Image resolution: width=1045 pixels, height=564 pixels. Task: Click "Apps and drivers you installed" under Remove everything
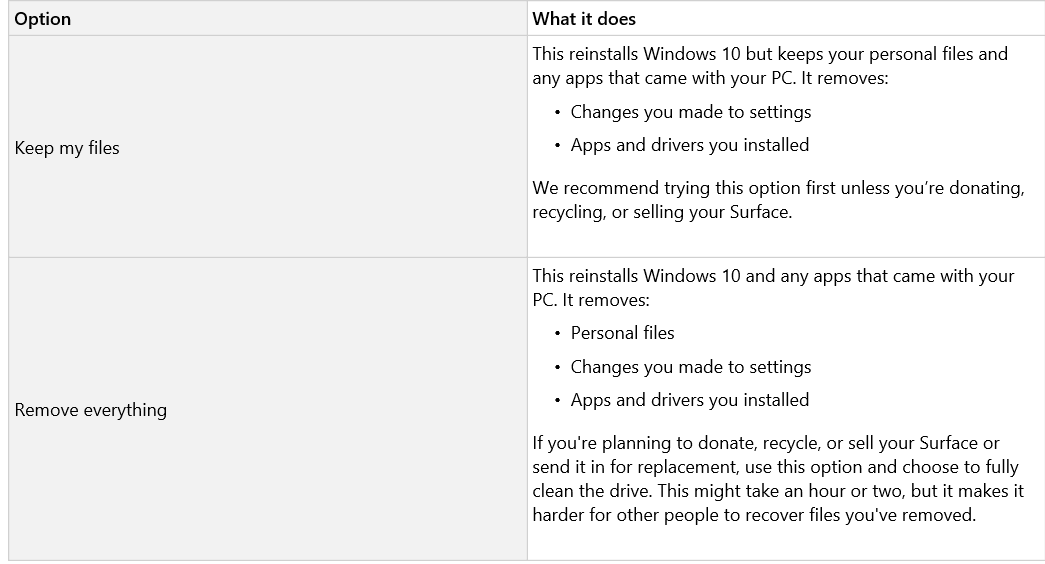click(x=690, y=399)
